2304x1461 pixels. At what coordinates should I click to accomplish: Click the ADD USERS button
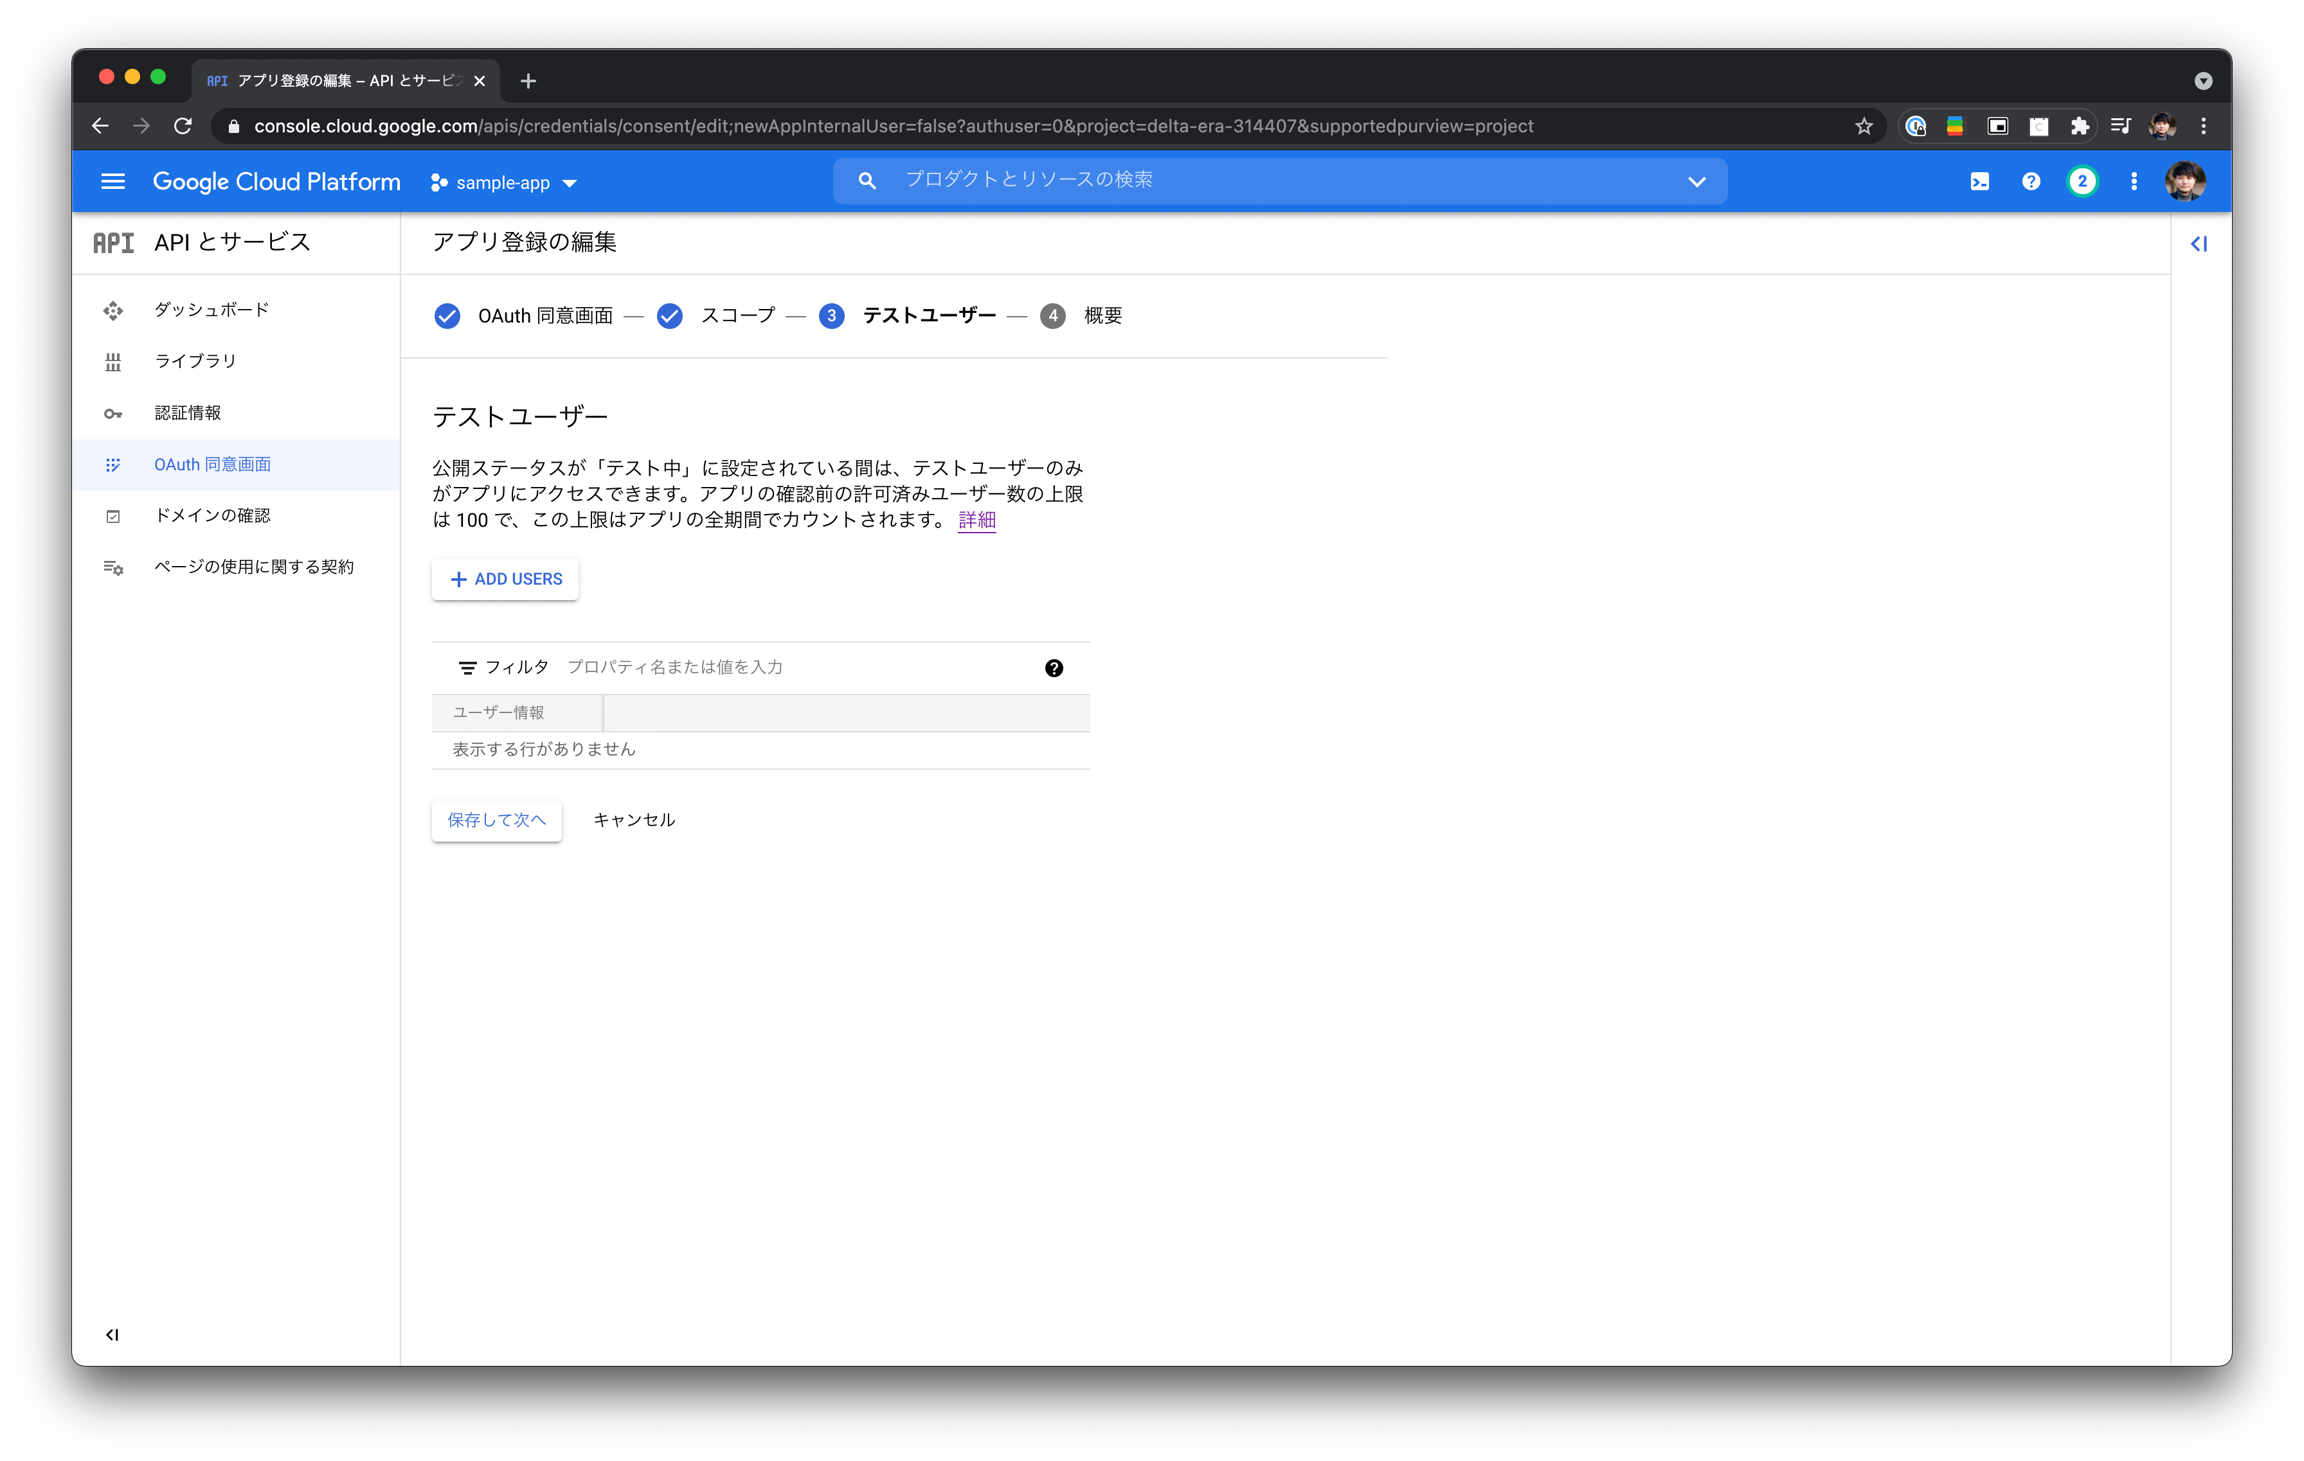[505, 579]
